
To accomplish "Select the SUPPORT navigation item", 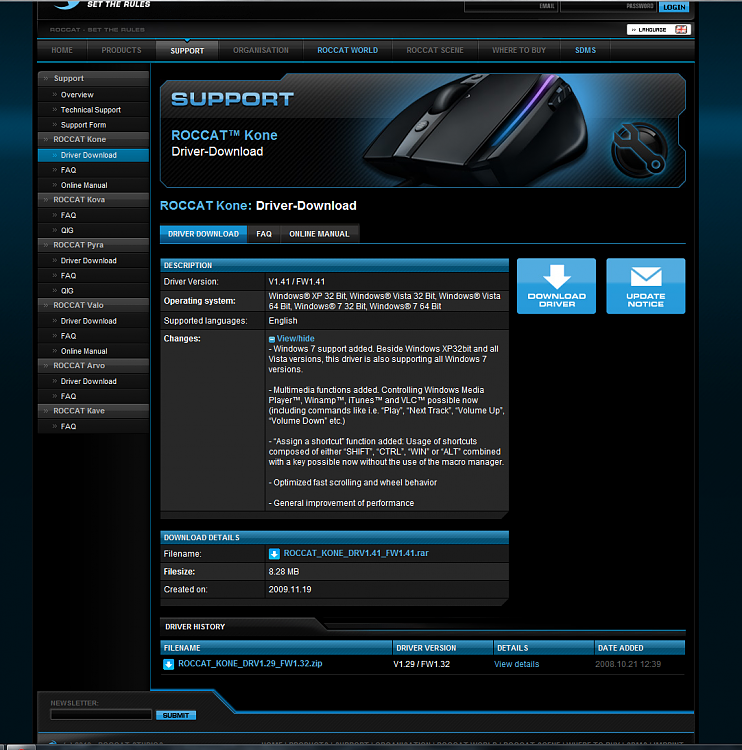I will coord(187,51).
